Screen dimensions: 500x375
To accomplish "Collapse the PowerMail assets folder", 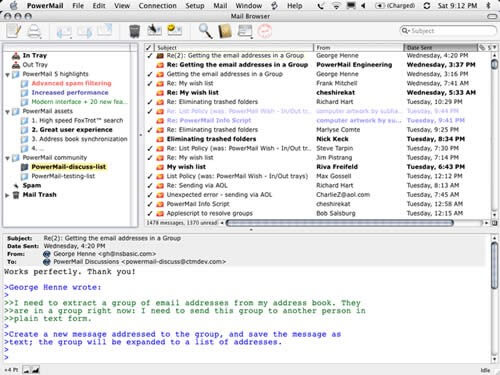I will [7, 112].
